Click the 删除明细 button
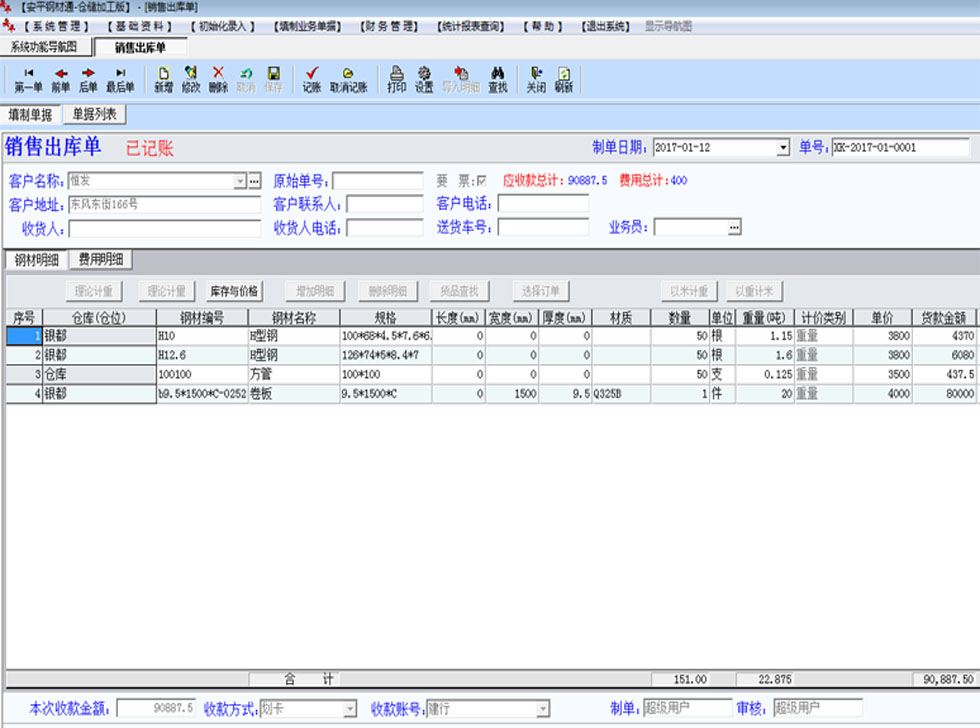The width and height of the screenshot is (980, 728). (x=388, y=291)
